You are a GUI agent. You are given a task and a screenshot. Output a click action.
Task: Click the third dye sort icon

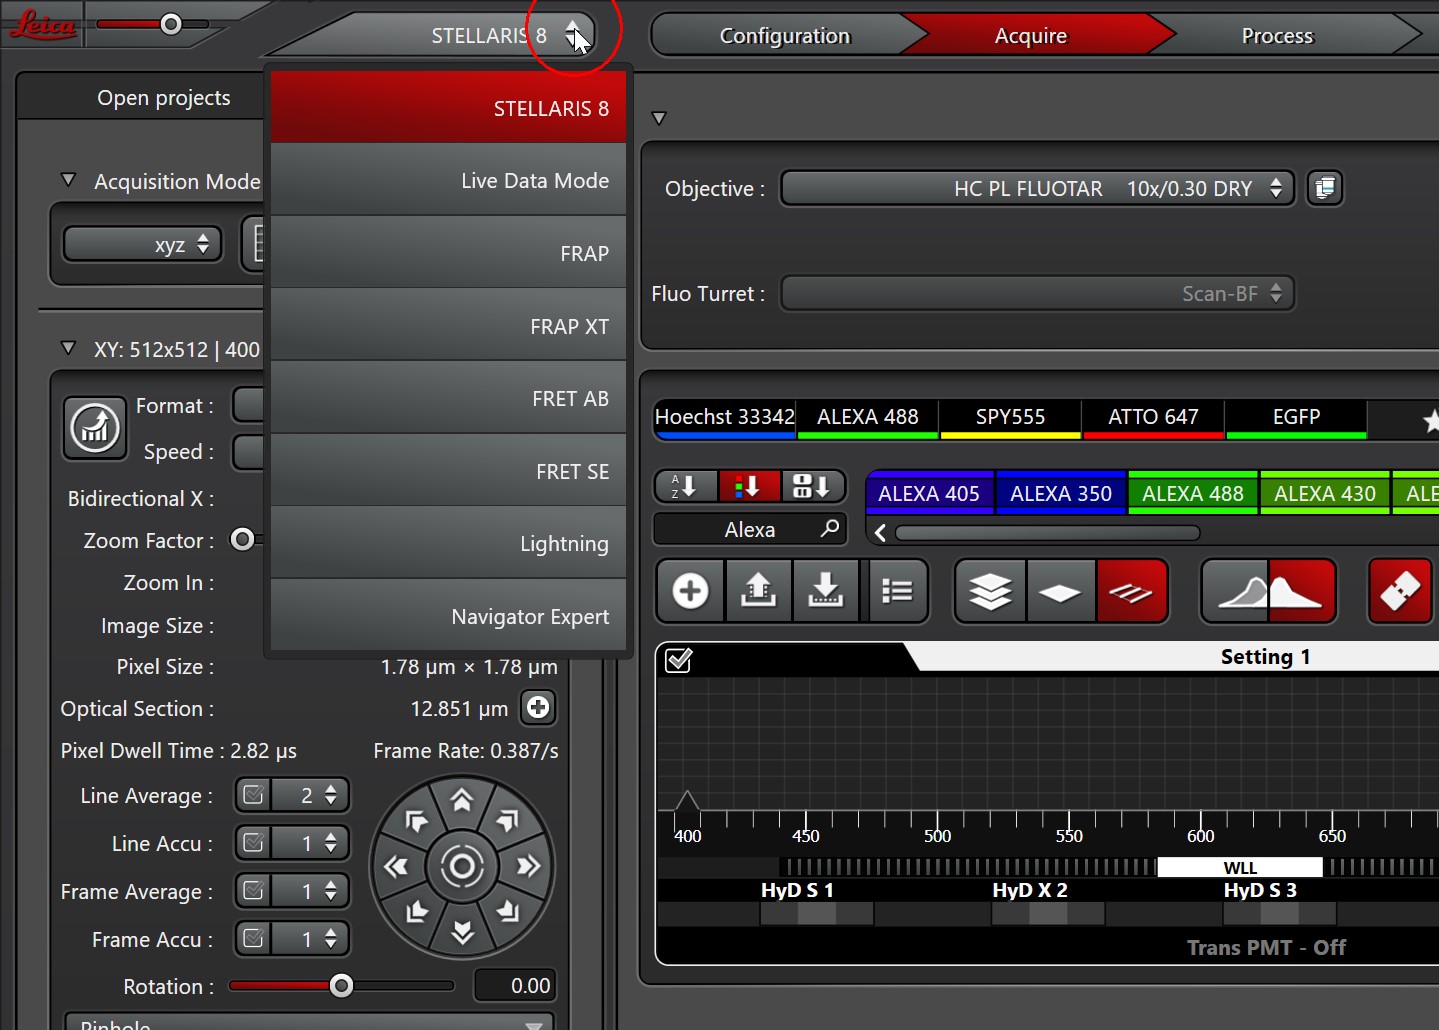(x=812, y=487)
